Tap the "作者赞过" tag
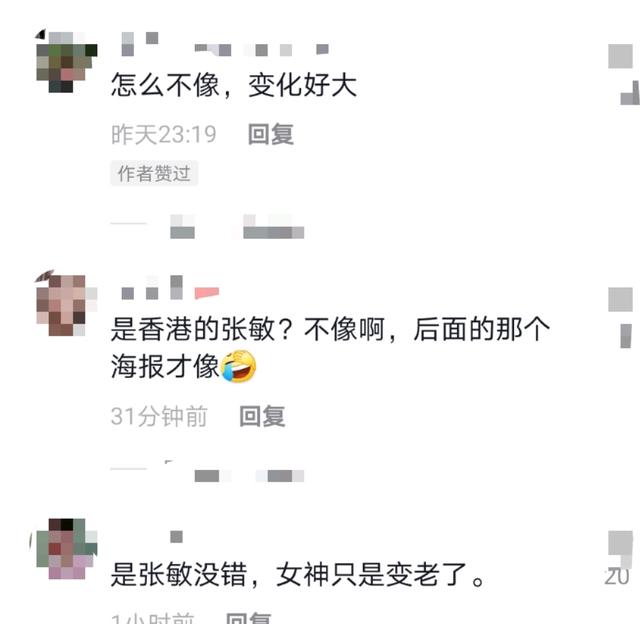The image size is (640, 624). pyautogui.click(x=154, y=173)
